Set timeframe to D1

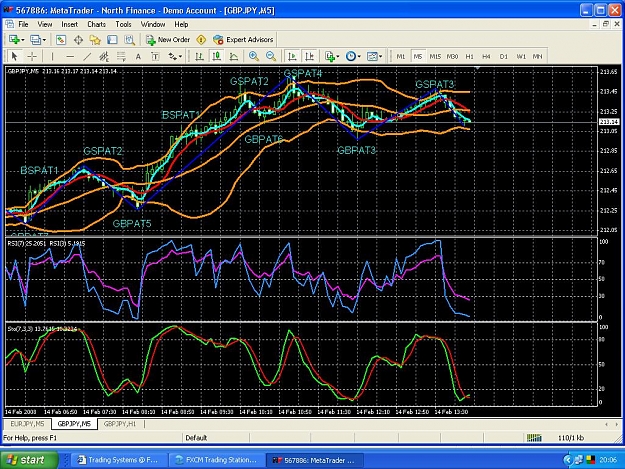tap(503, 57)
